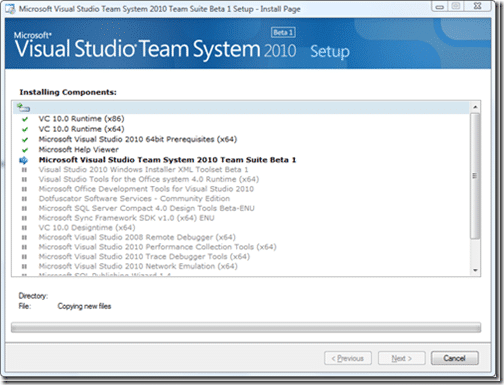Image resolution: width=504 pixels, height=385 pixels.
Task: Click pending icon beside SQL Server Compact 4.0
Action: 24,209
